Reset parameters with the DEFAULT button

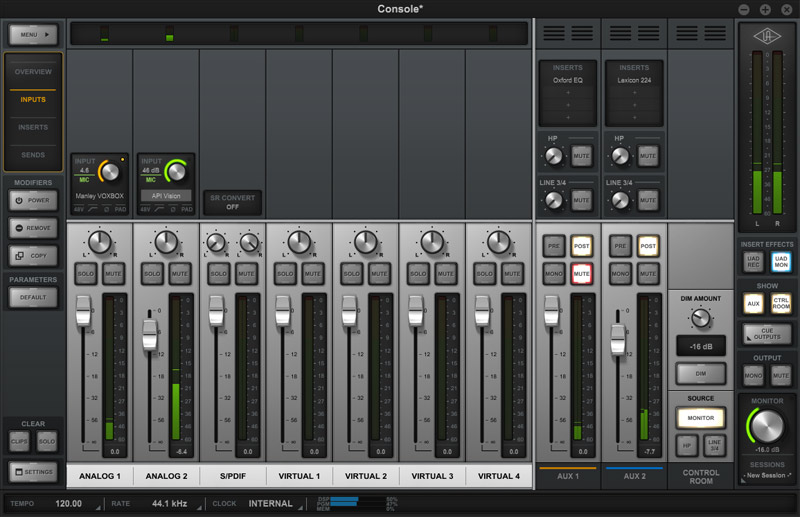coord(33,297)
